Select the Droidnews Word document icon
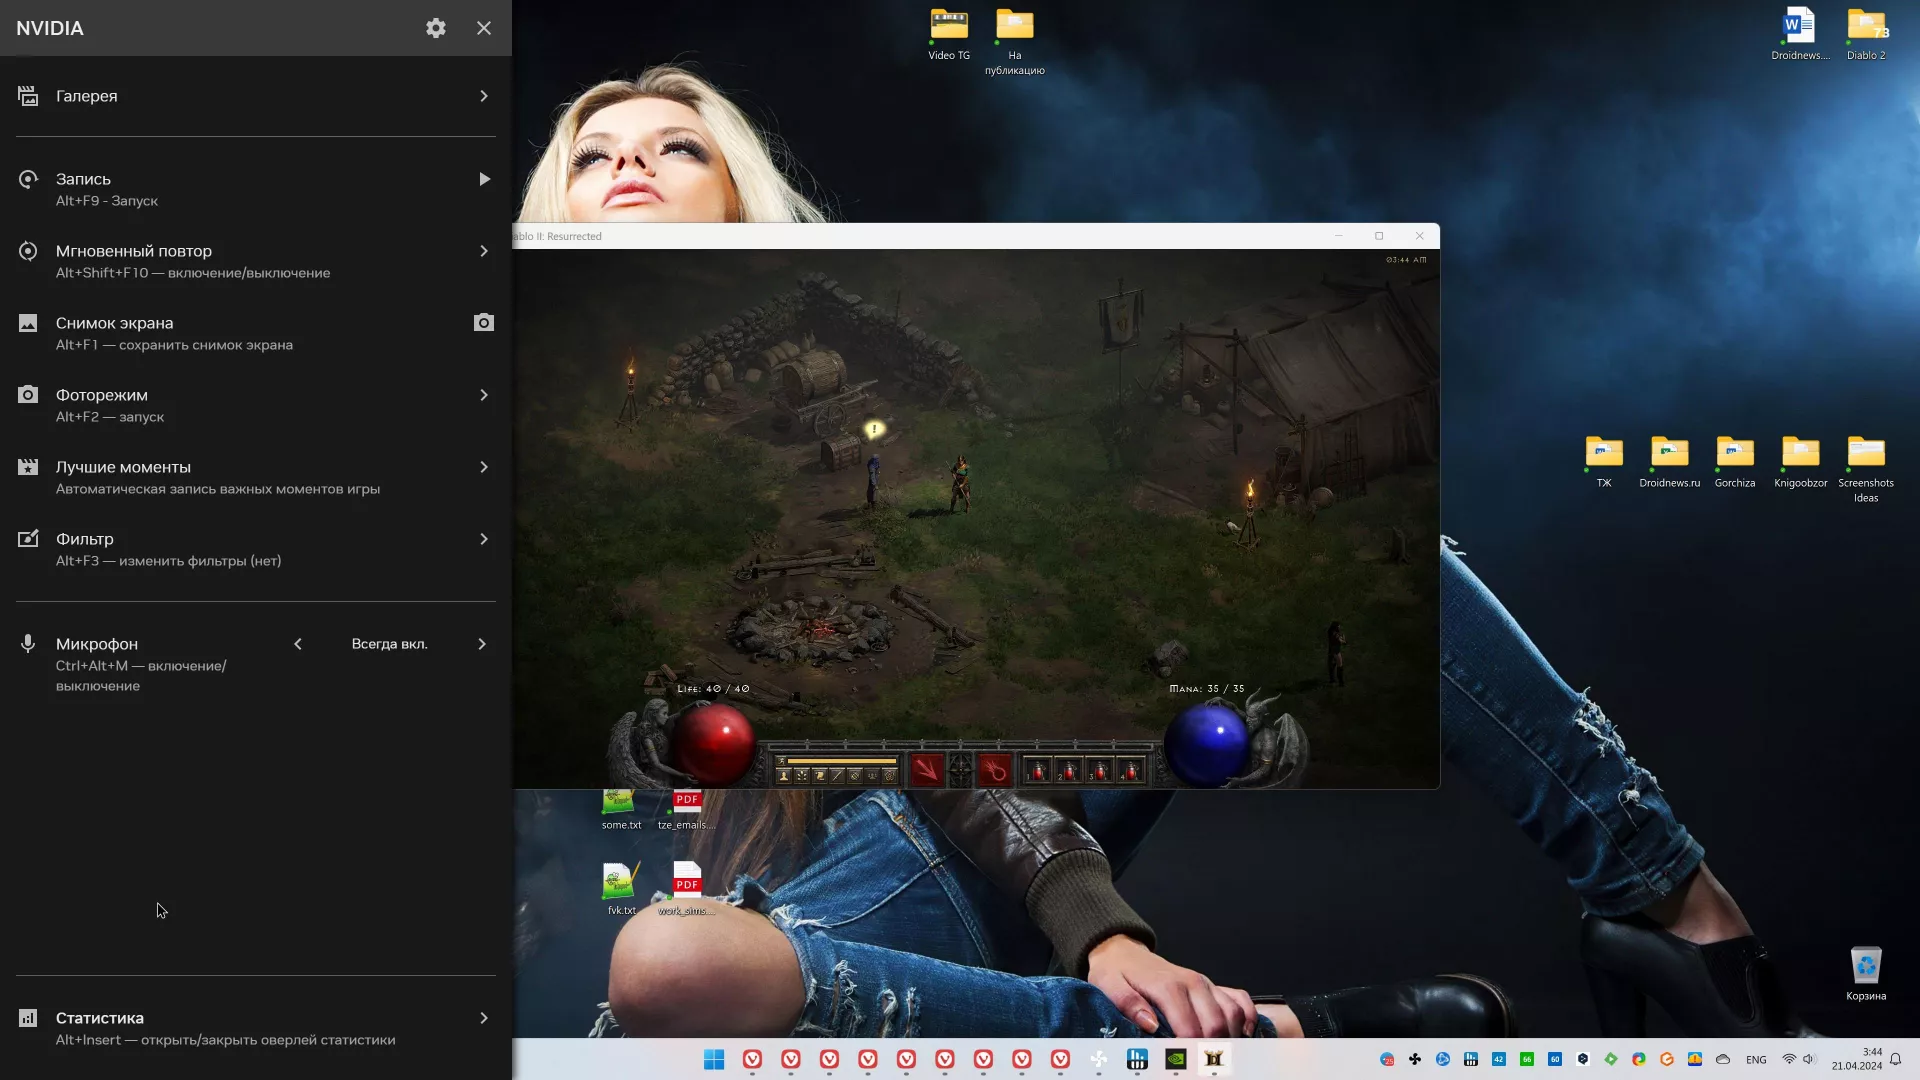The image size is (1920, 1080). tap(1800, 35)
